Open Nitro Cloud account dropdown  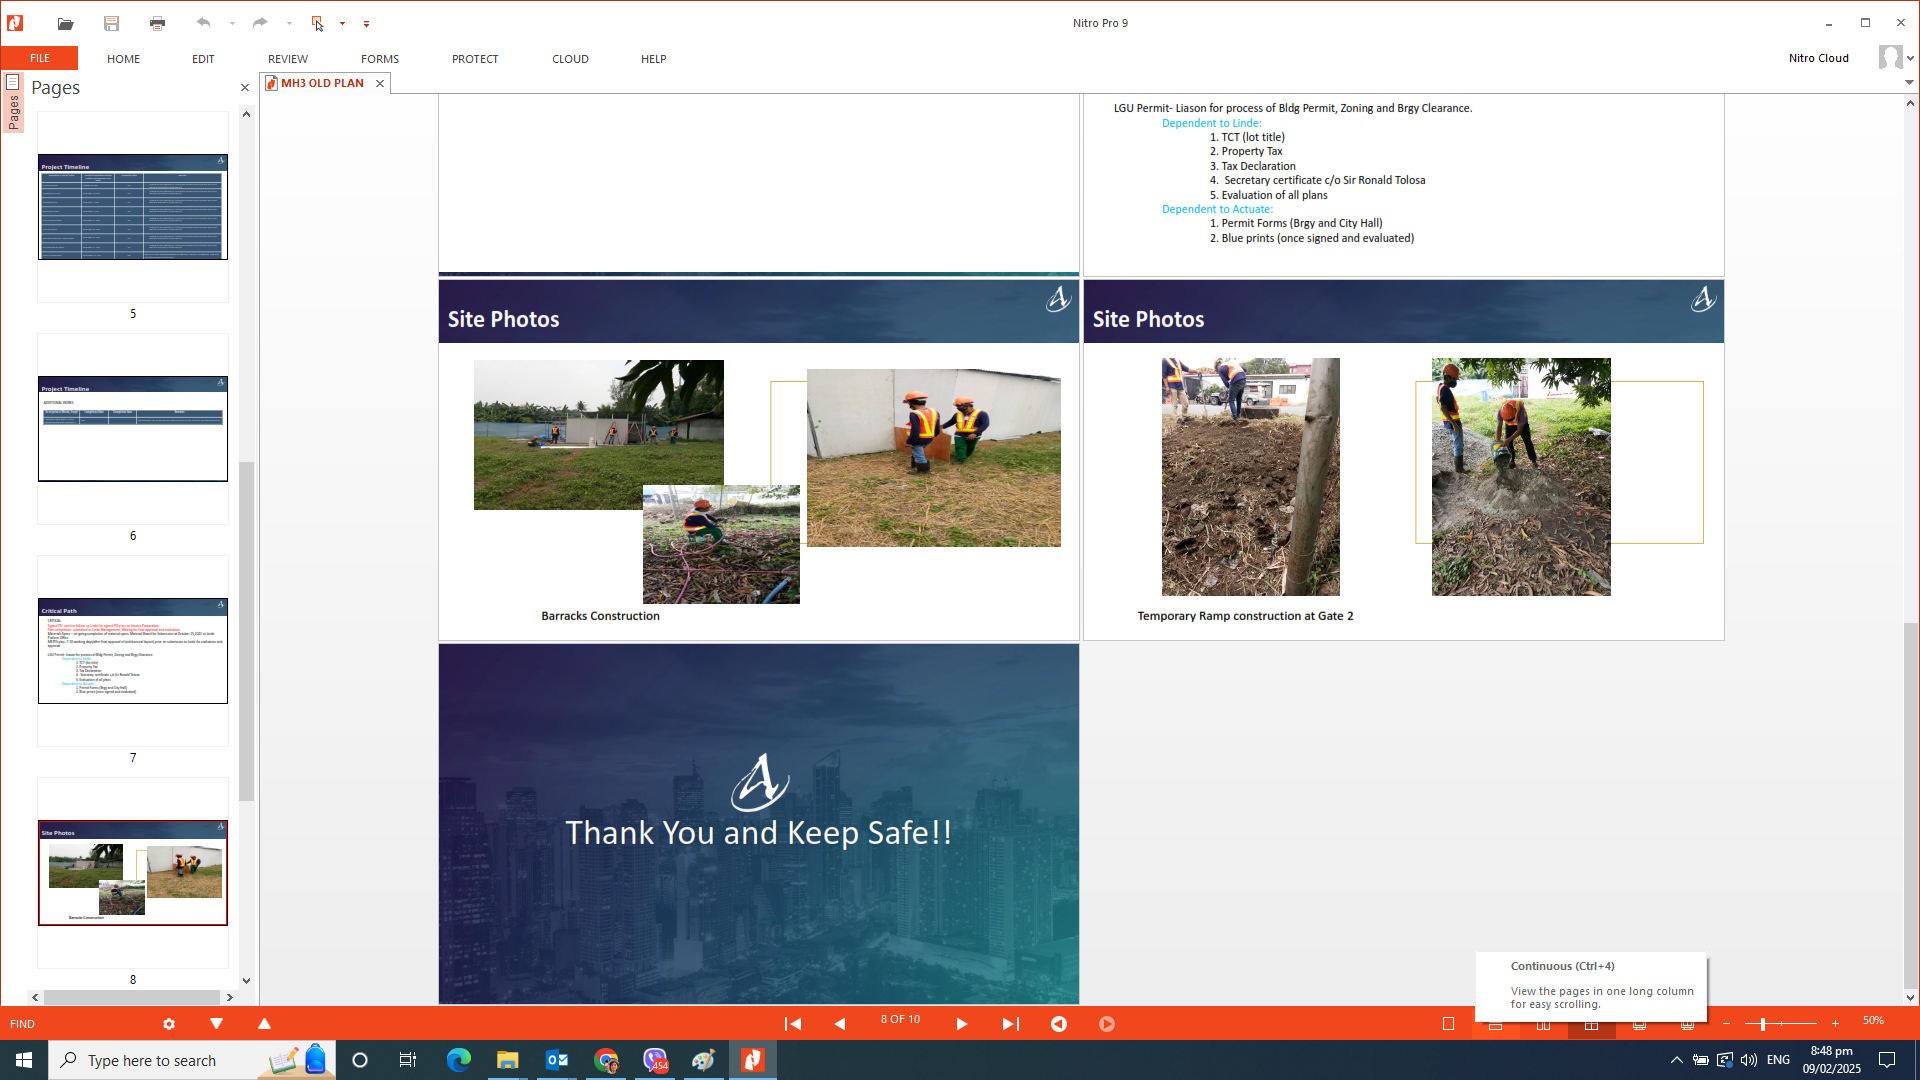coord(1910,58)
